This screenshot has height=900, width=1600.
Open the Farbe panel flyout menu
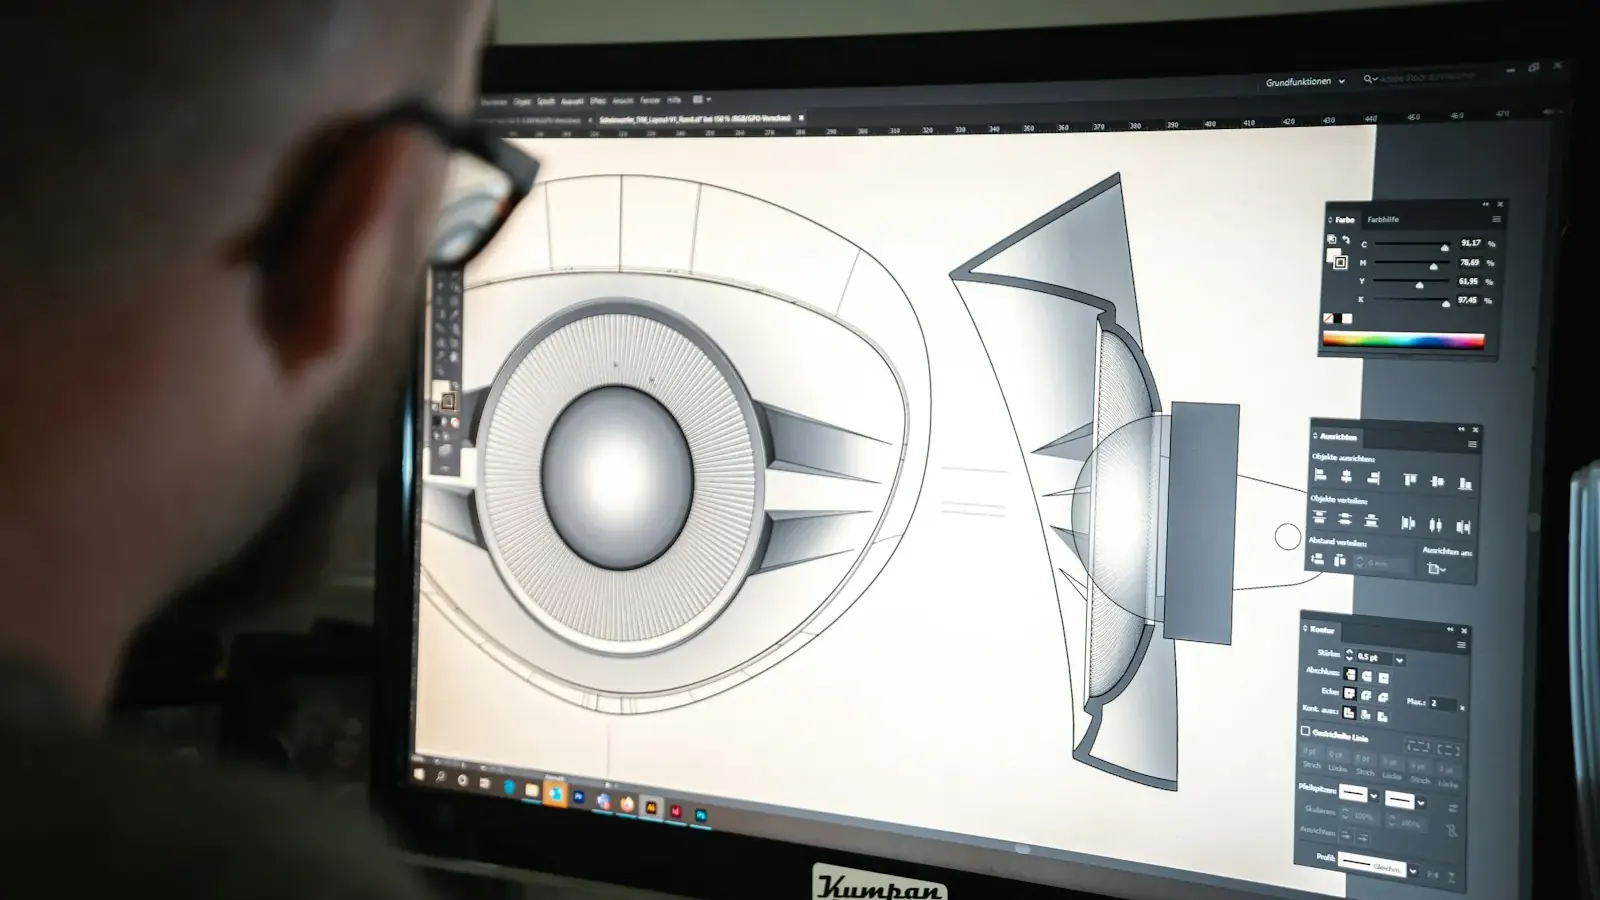coord(1497,219)
